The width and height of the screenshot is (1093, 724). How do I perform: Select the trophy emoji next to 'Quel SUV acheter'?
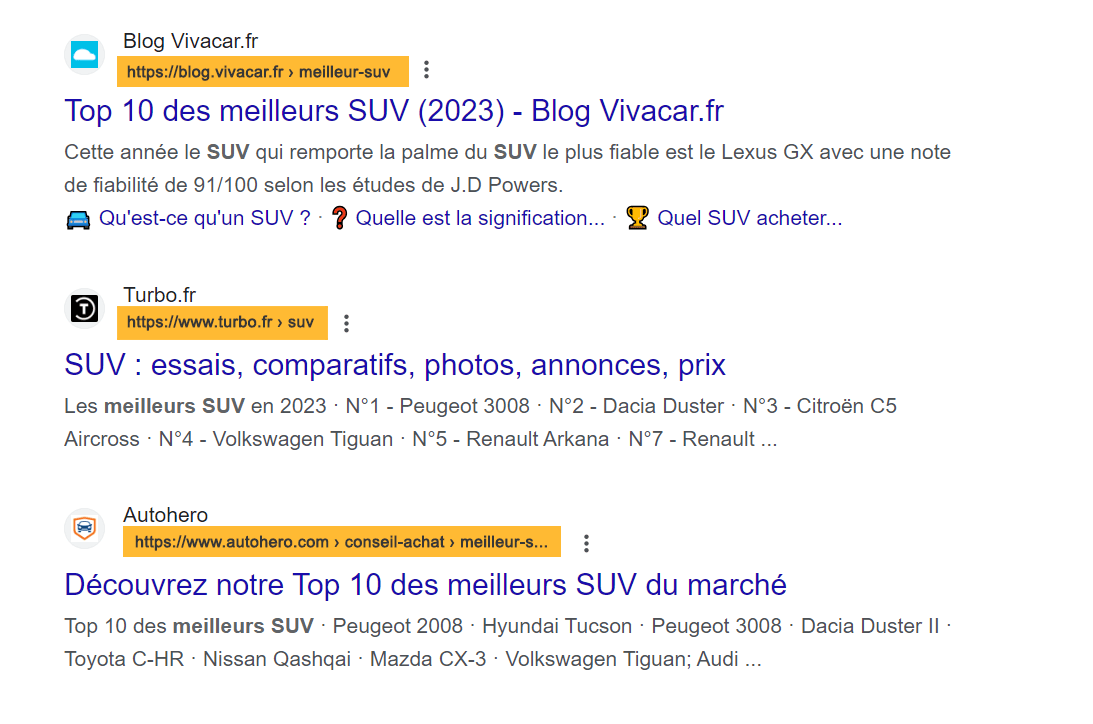coord(637,217)
